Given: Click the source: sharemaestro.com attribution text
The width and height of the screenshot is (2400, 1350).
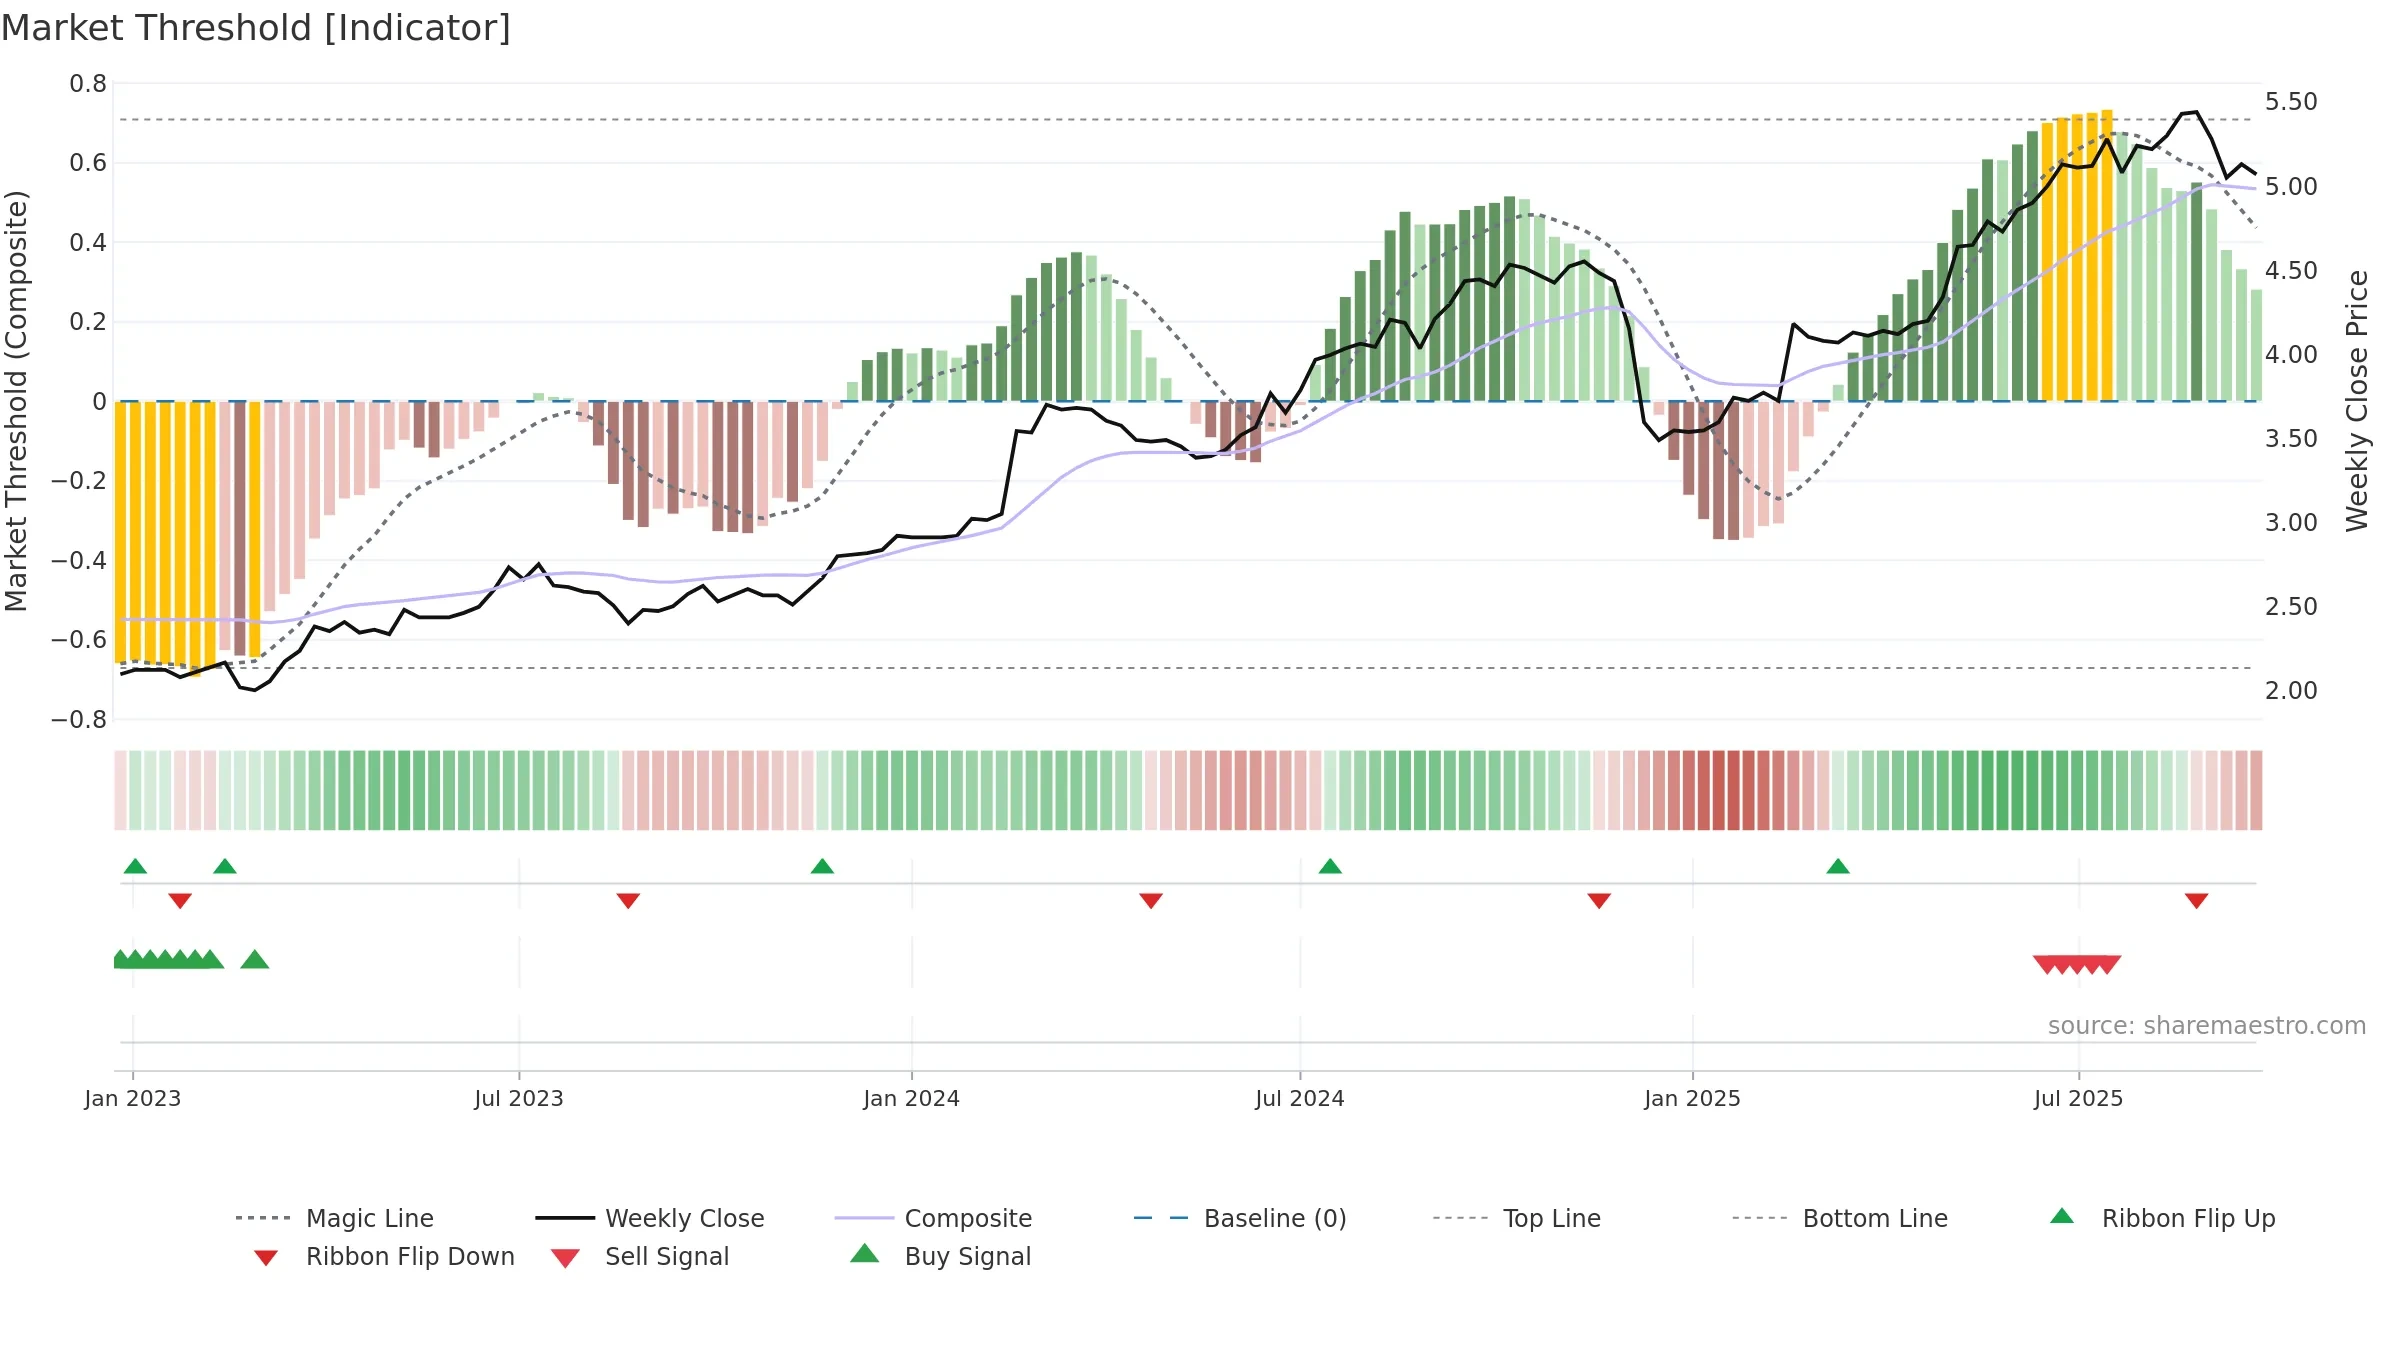Looking at the screenshot, I should (2207, 1026).
